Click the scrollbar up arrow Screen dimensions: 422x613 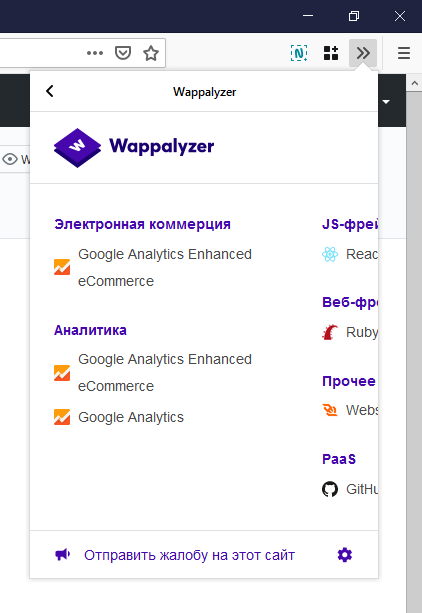coord(415,83)
